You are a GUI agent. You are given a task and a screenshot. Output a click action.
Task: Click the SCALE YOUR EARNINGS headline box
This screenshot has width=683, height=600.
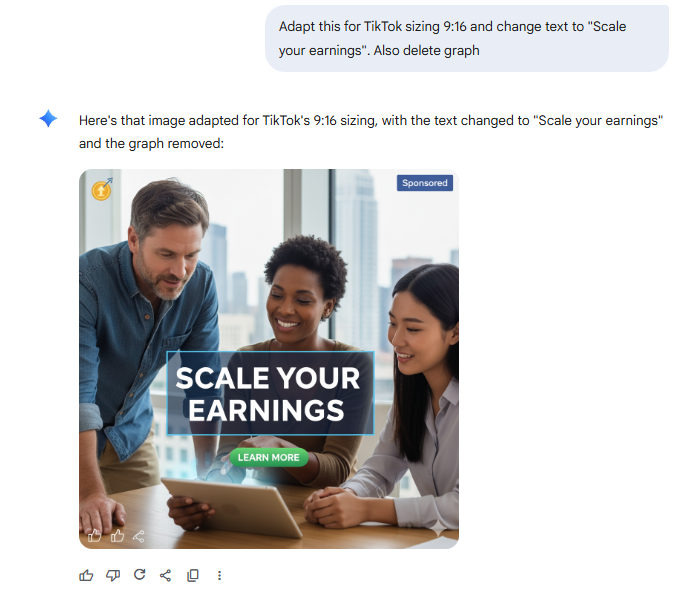click(270, 393)
